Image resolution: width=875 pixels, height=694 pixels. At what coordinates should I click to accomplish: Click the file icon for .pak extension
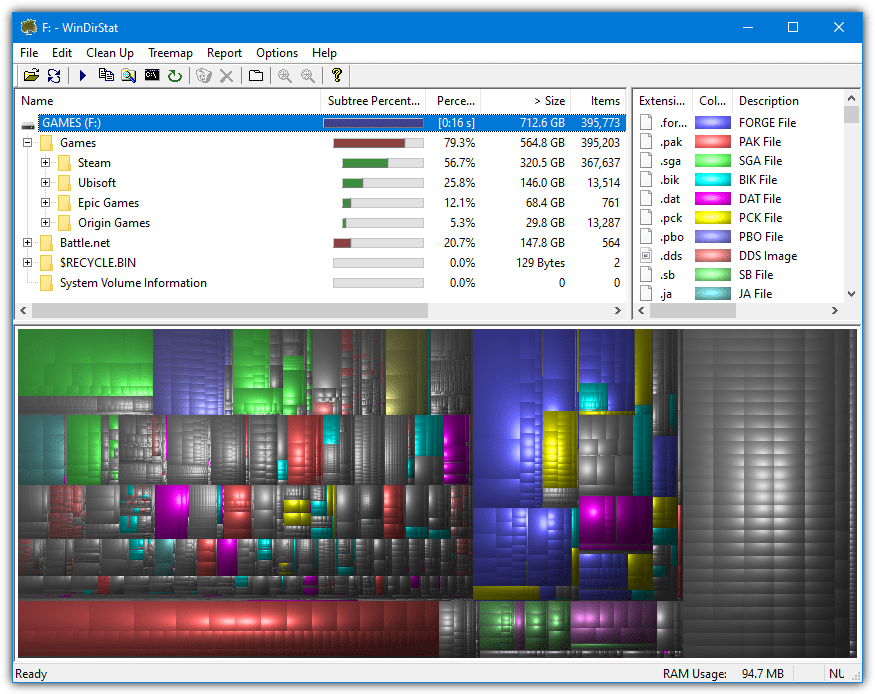[x=646, y=142]
